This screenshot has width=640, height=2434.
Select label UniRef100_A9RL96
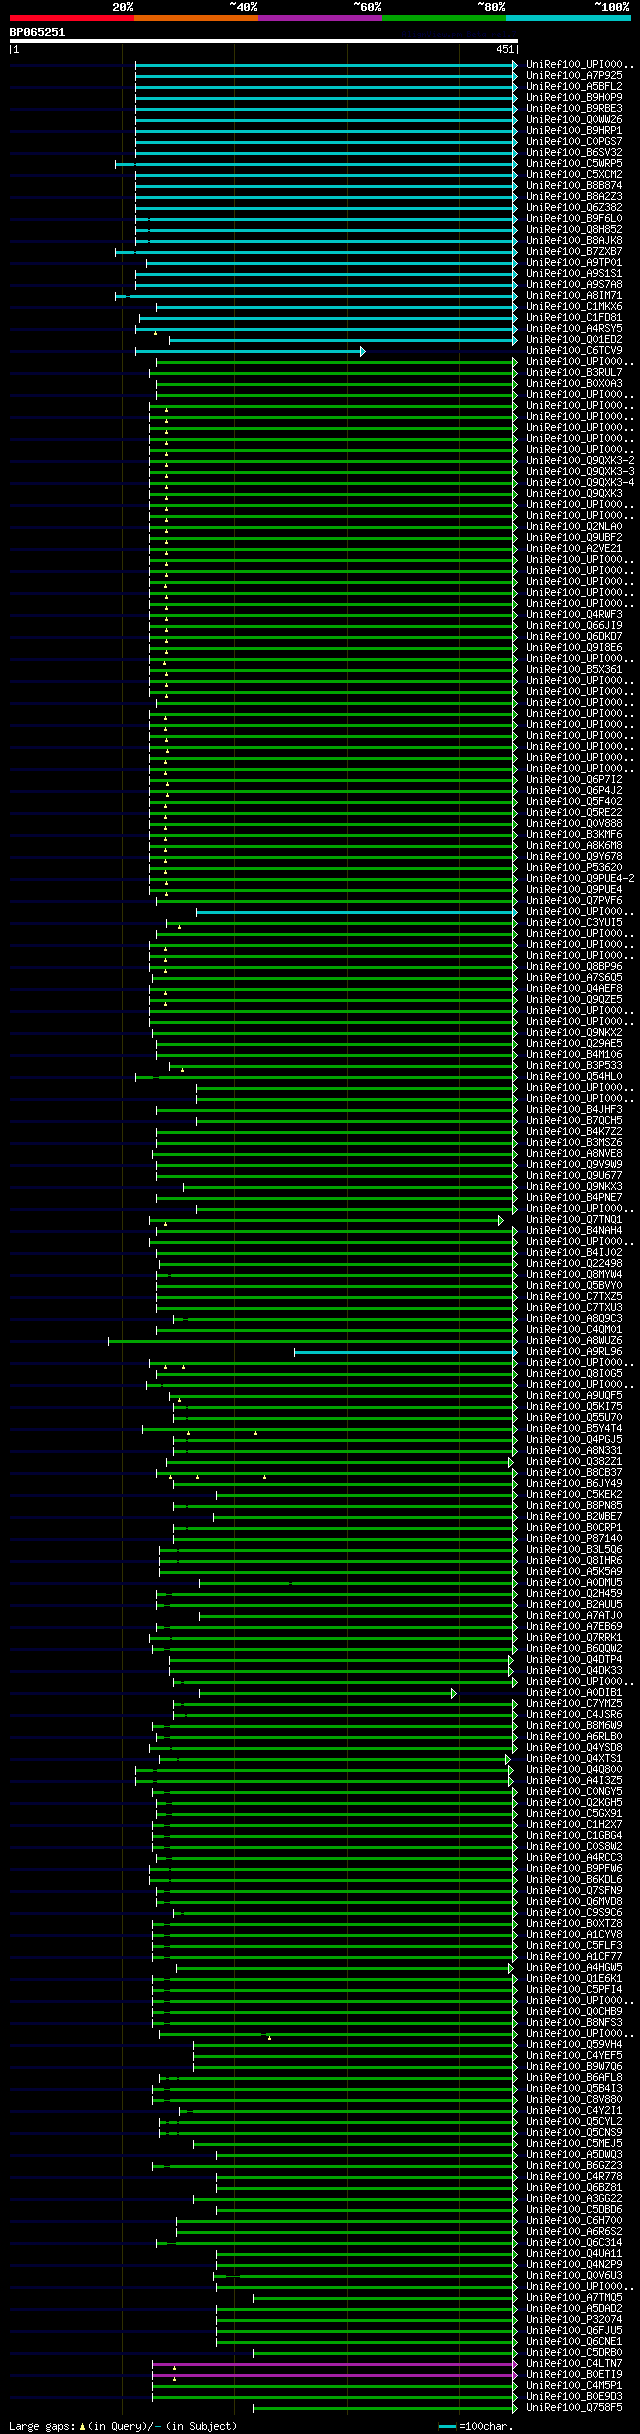click(x=574, y=1353)
